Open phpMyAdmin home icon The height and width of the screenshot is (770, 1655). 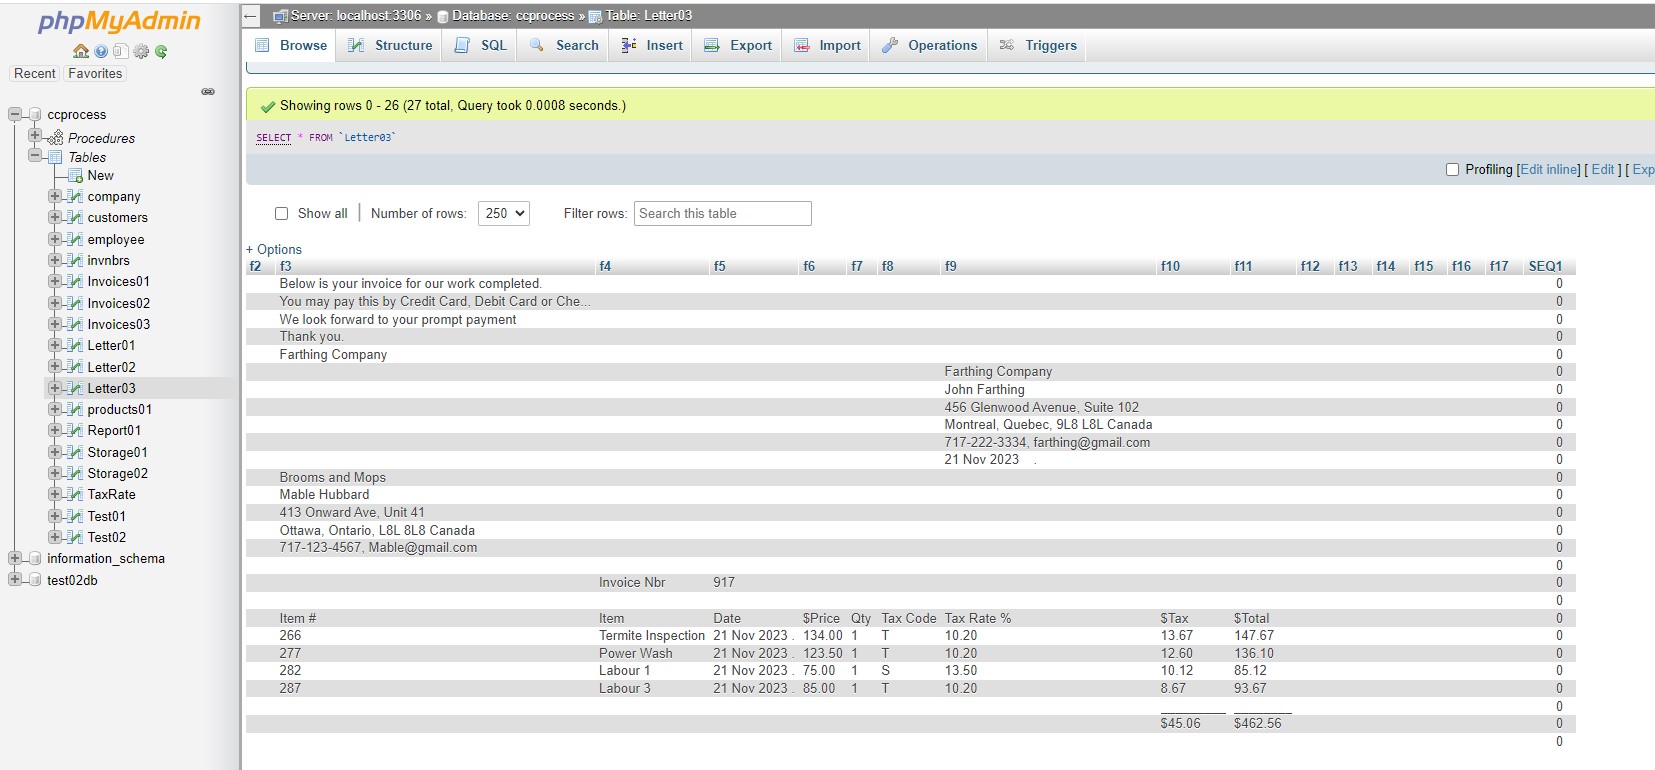click(x=81, y=51)
